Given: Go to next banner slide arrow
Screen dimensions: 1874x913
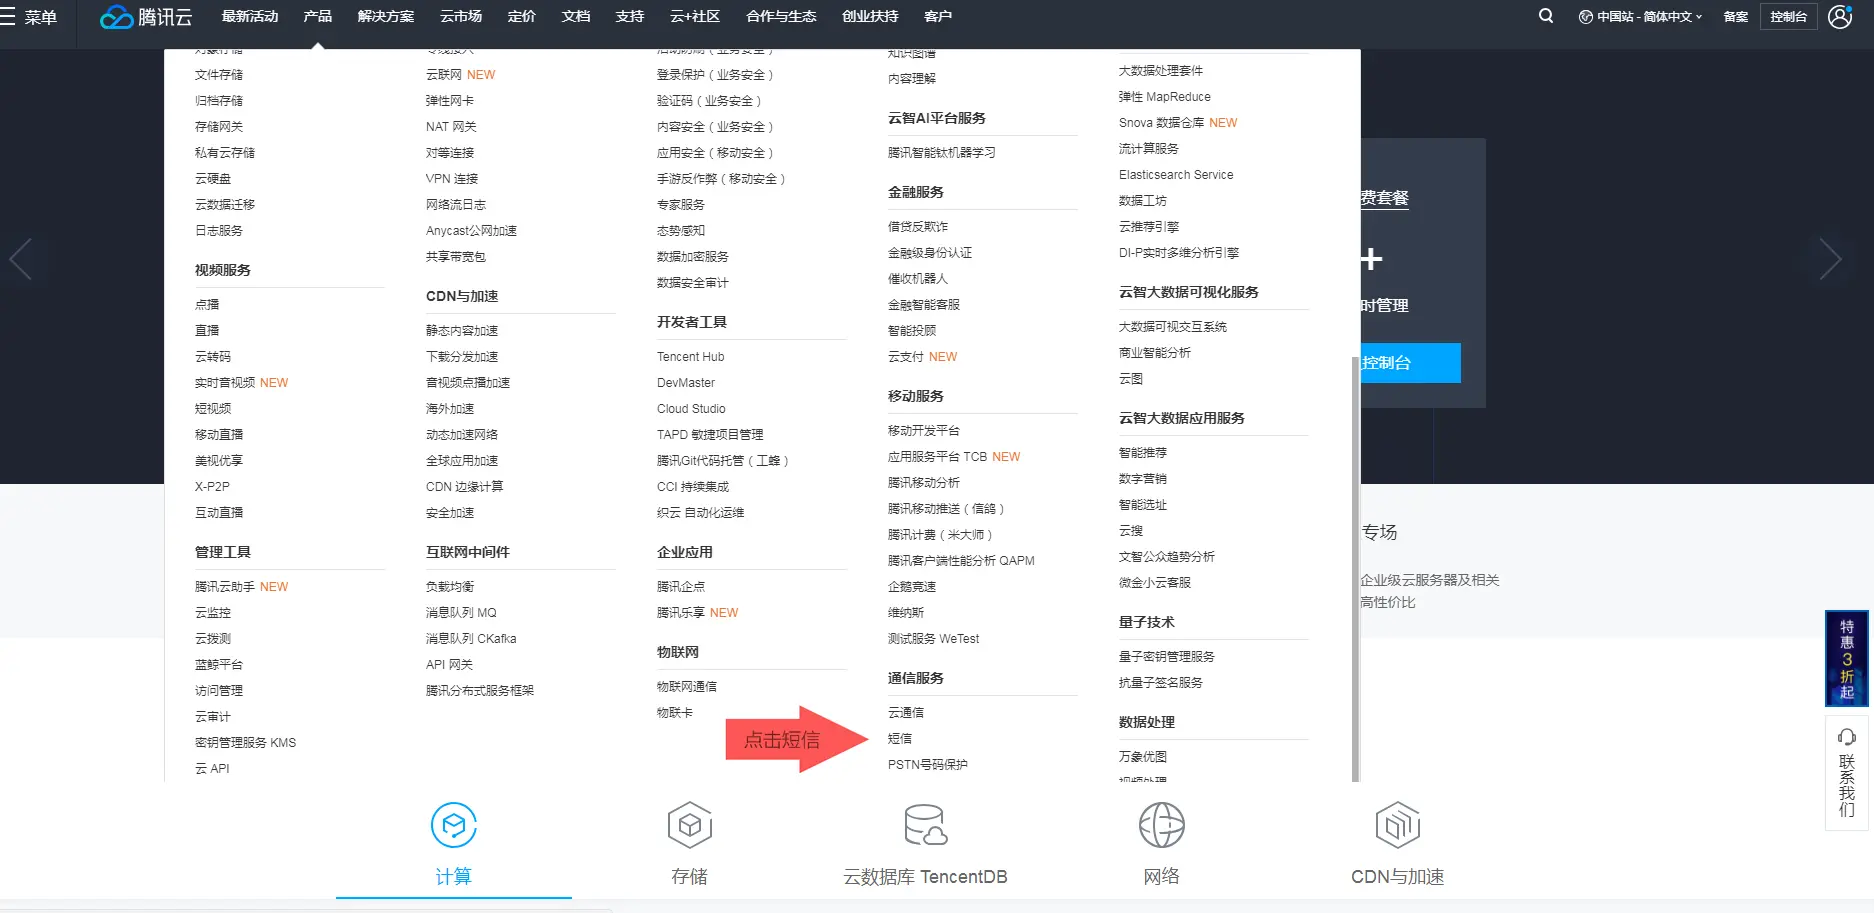Looking at the screenshot, I should point(1830,259).
